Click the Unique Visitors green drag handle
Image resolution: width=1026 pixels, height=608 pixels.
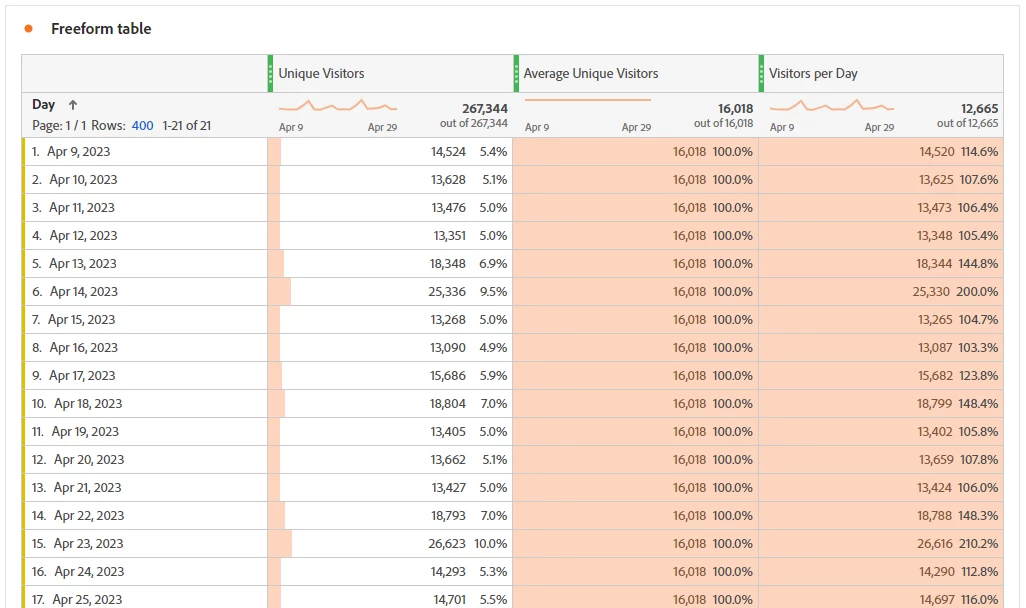271,73
